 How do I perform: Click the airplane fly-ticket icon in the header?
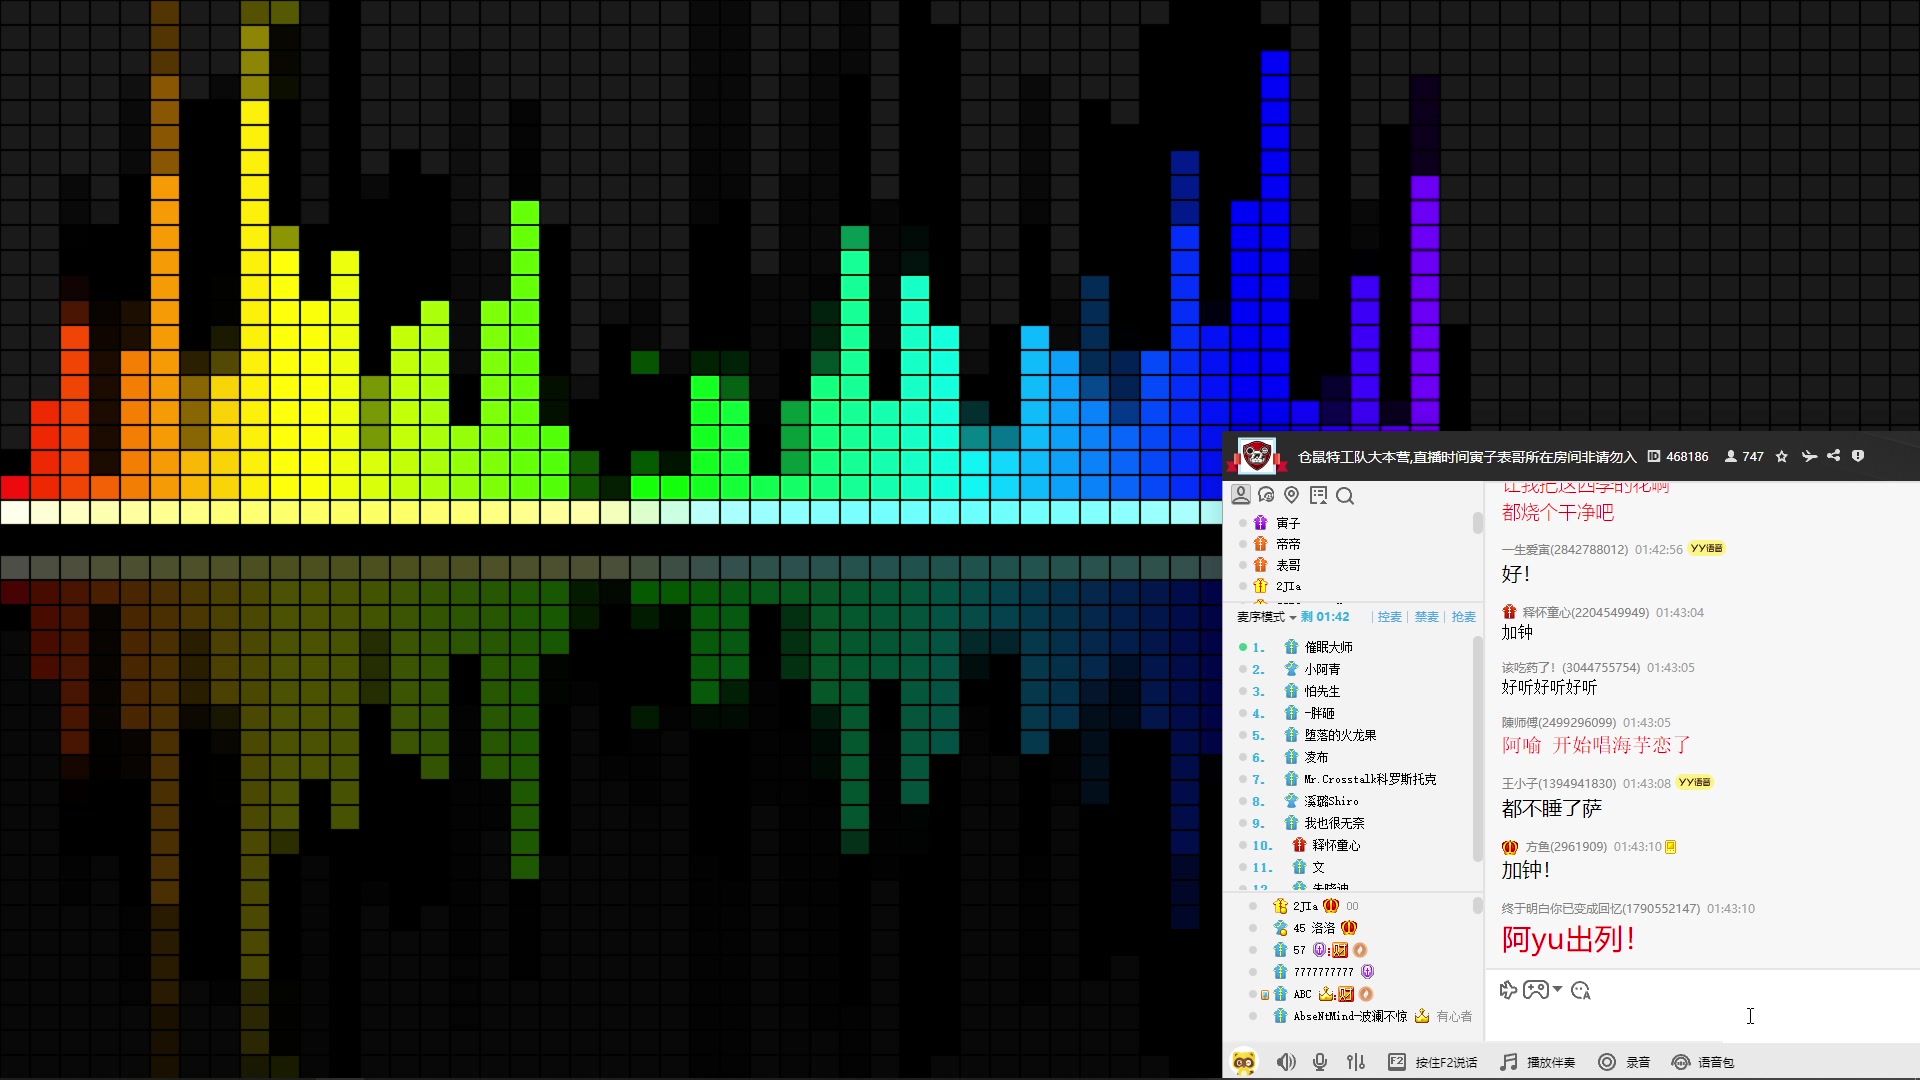point(1809,456)
